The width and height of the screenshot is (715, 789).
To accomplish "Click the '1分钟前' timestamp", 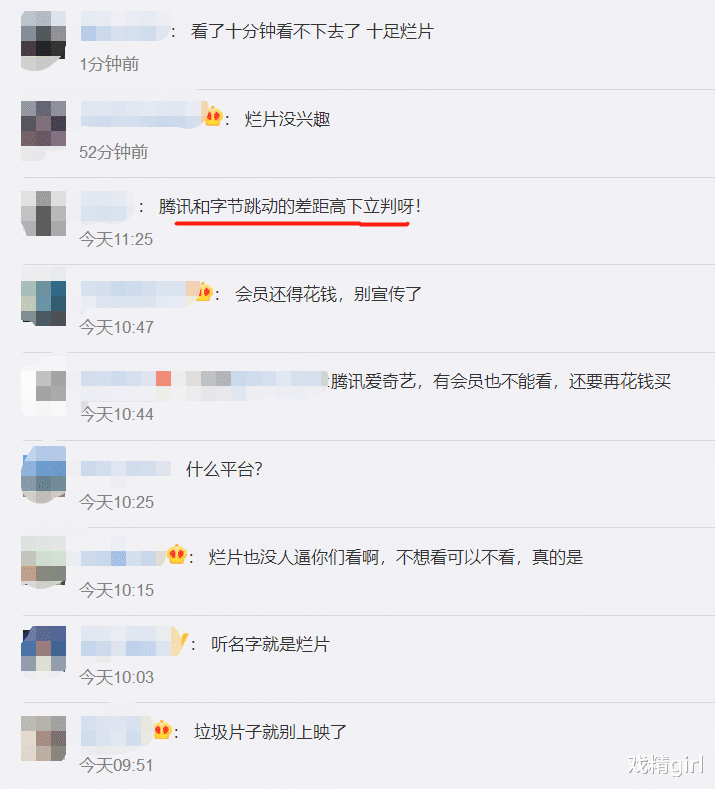I will pyautogui.click(x=109, y=64).
